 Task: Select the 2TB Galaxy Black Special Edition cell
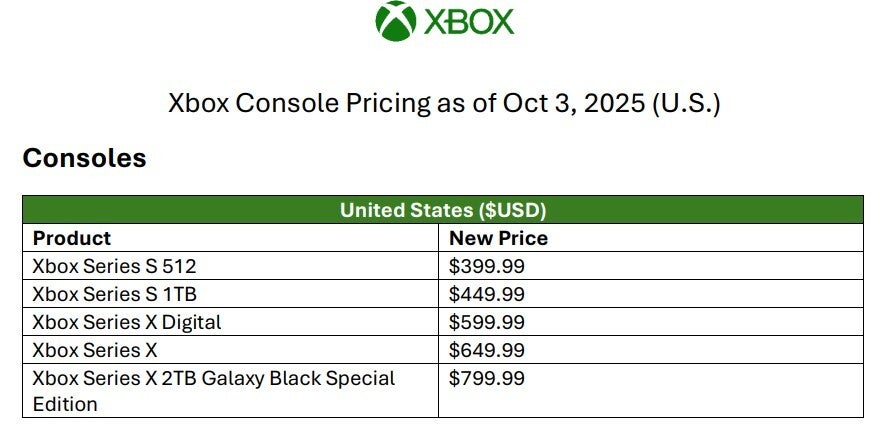(x=230, y=390)
